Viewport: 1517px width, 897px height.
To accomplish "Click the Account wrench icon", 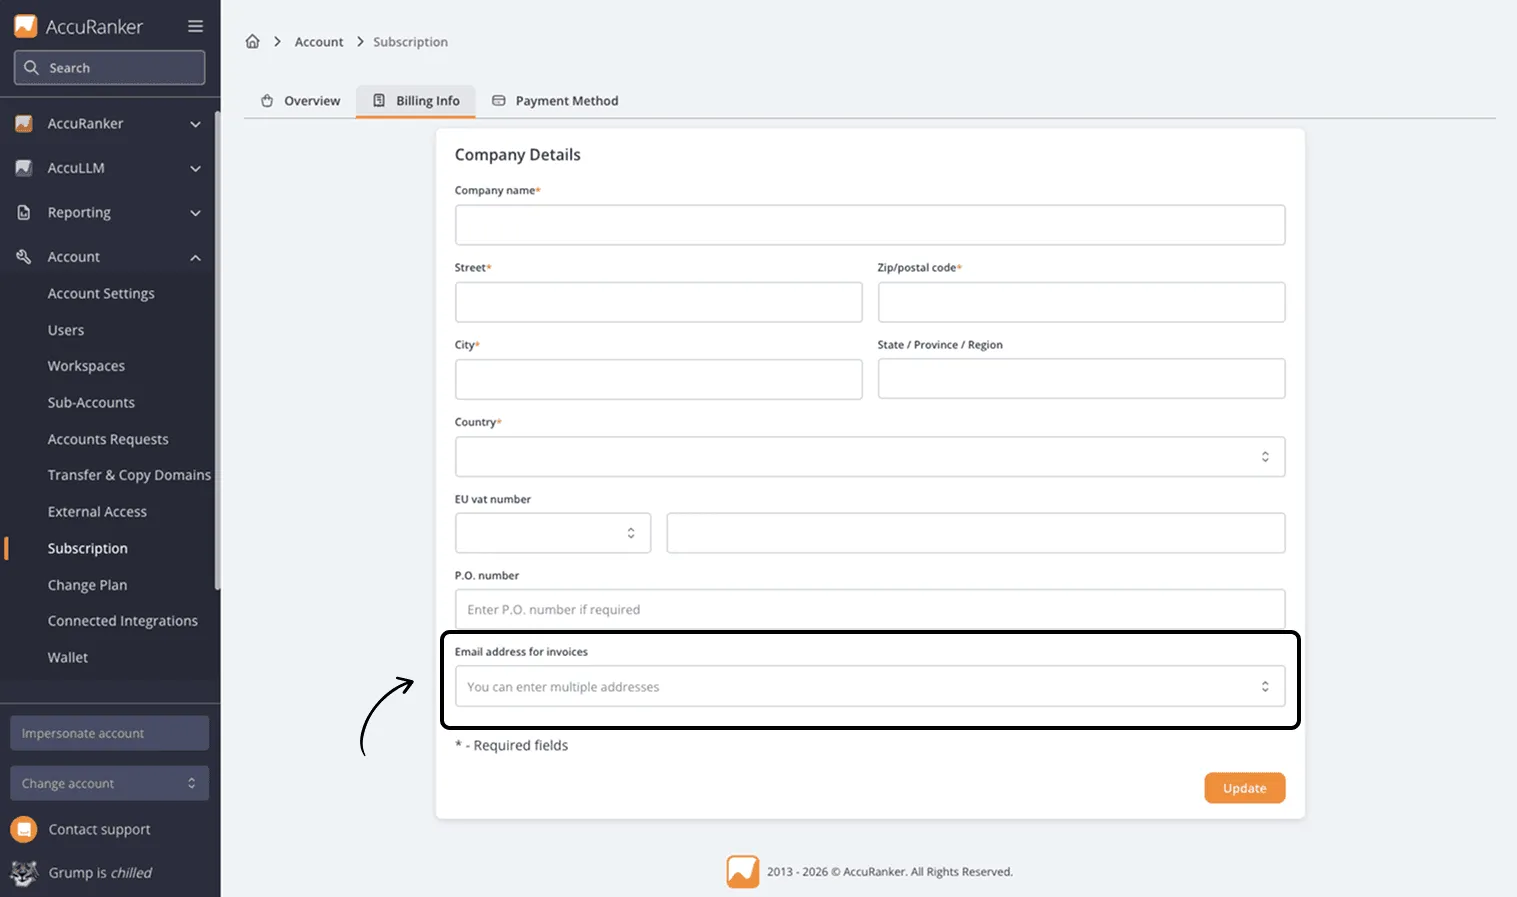I will pyautogui.click(x=24, y=256).
